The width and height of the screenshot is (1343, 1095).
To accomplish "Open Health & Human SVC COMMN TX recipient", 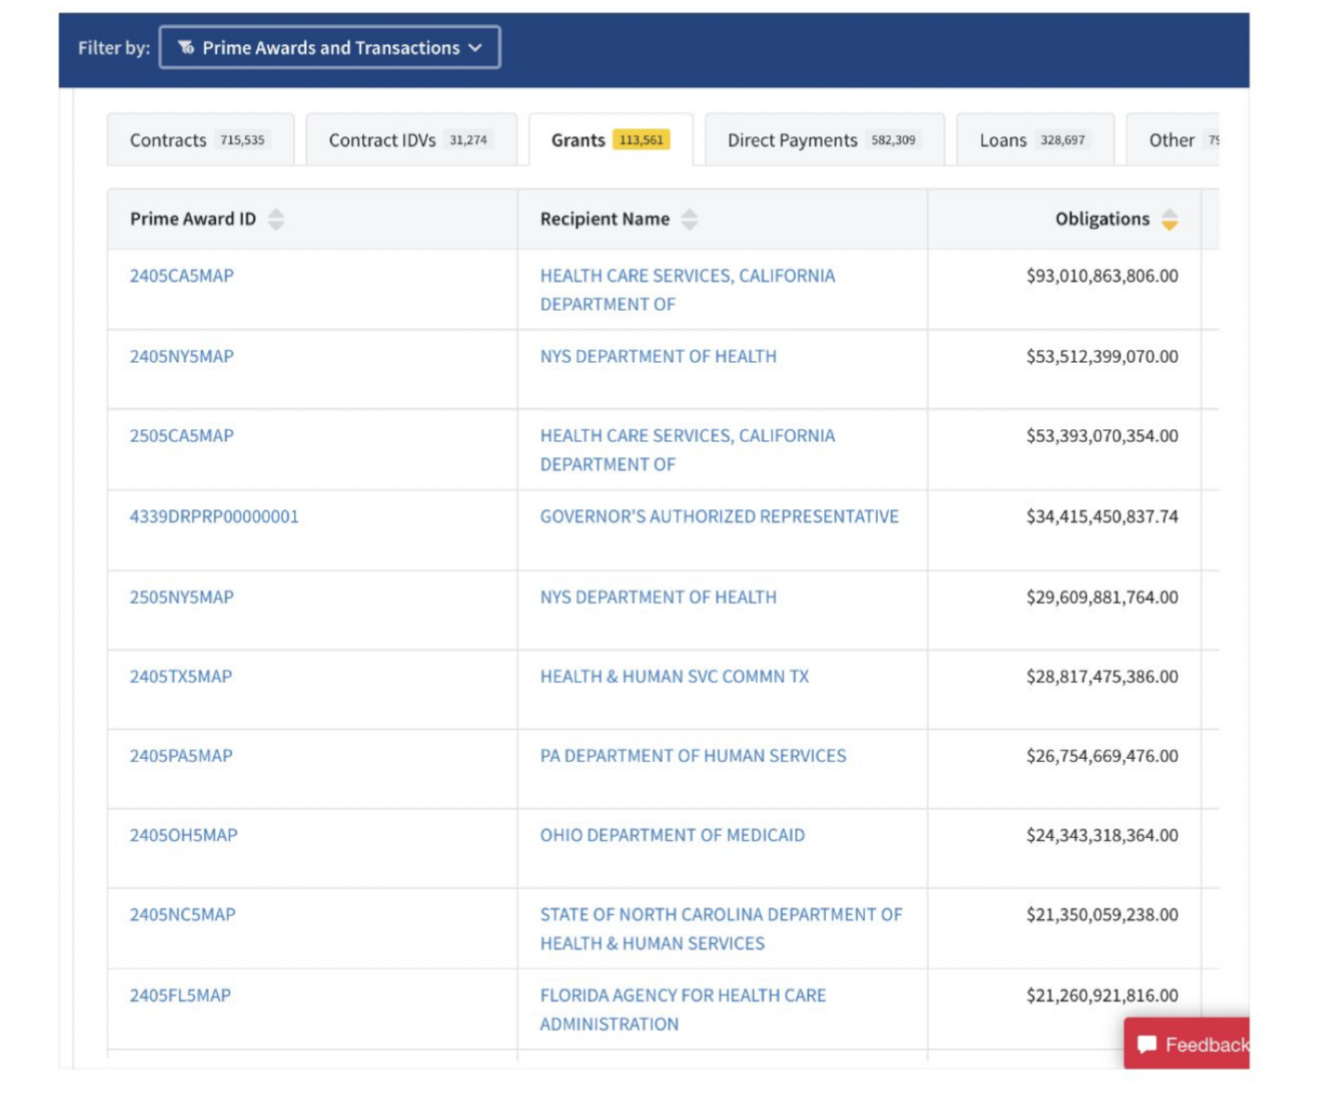I will [675, 677].
